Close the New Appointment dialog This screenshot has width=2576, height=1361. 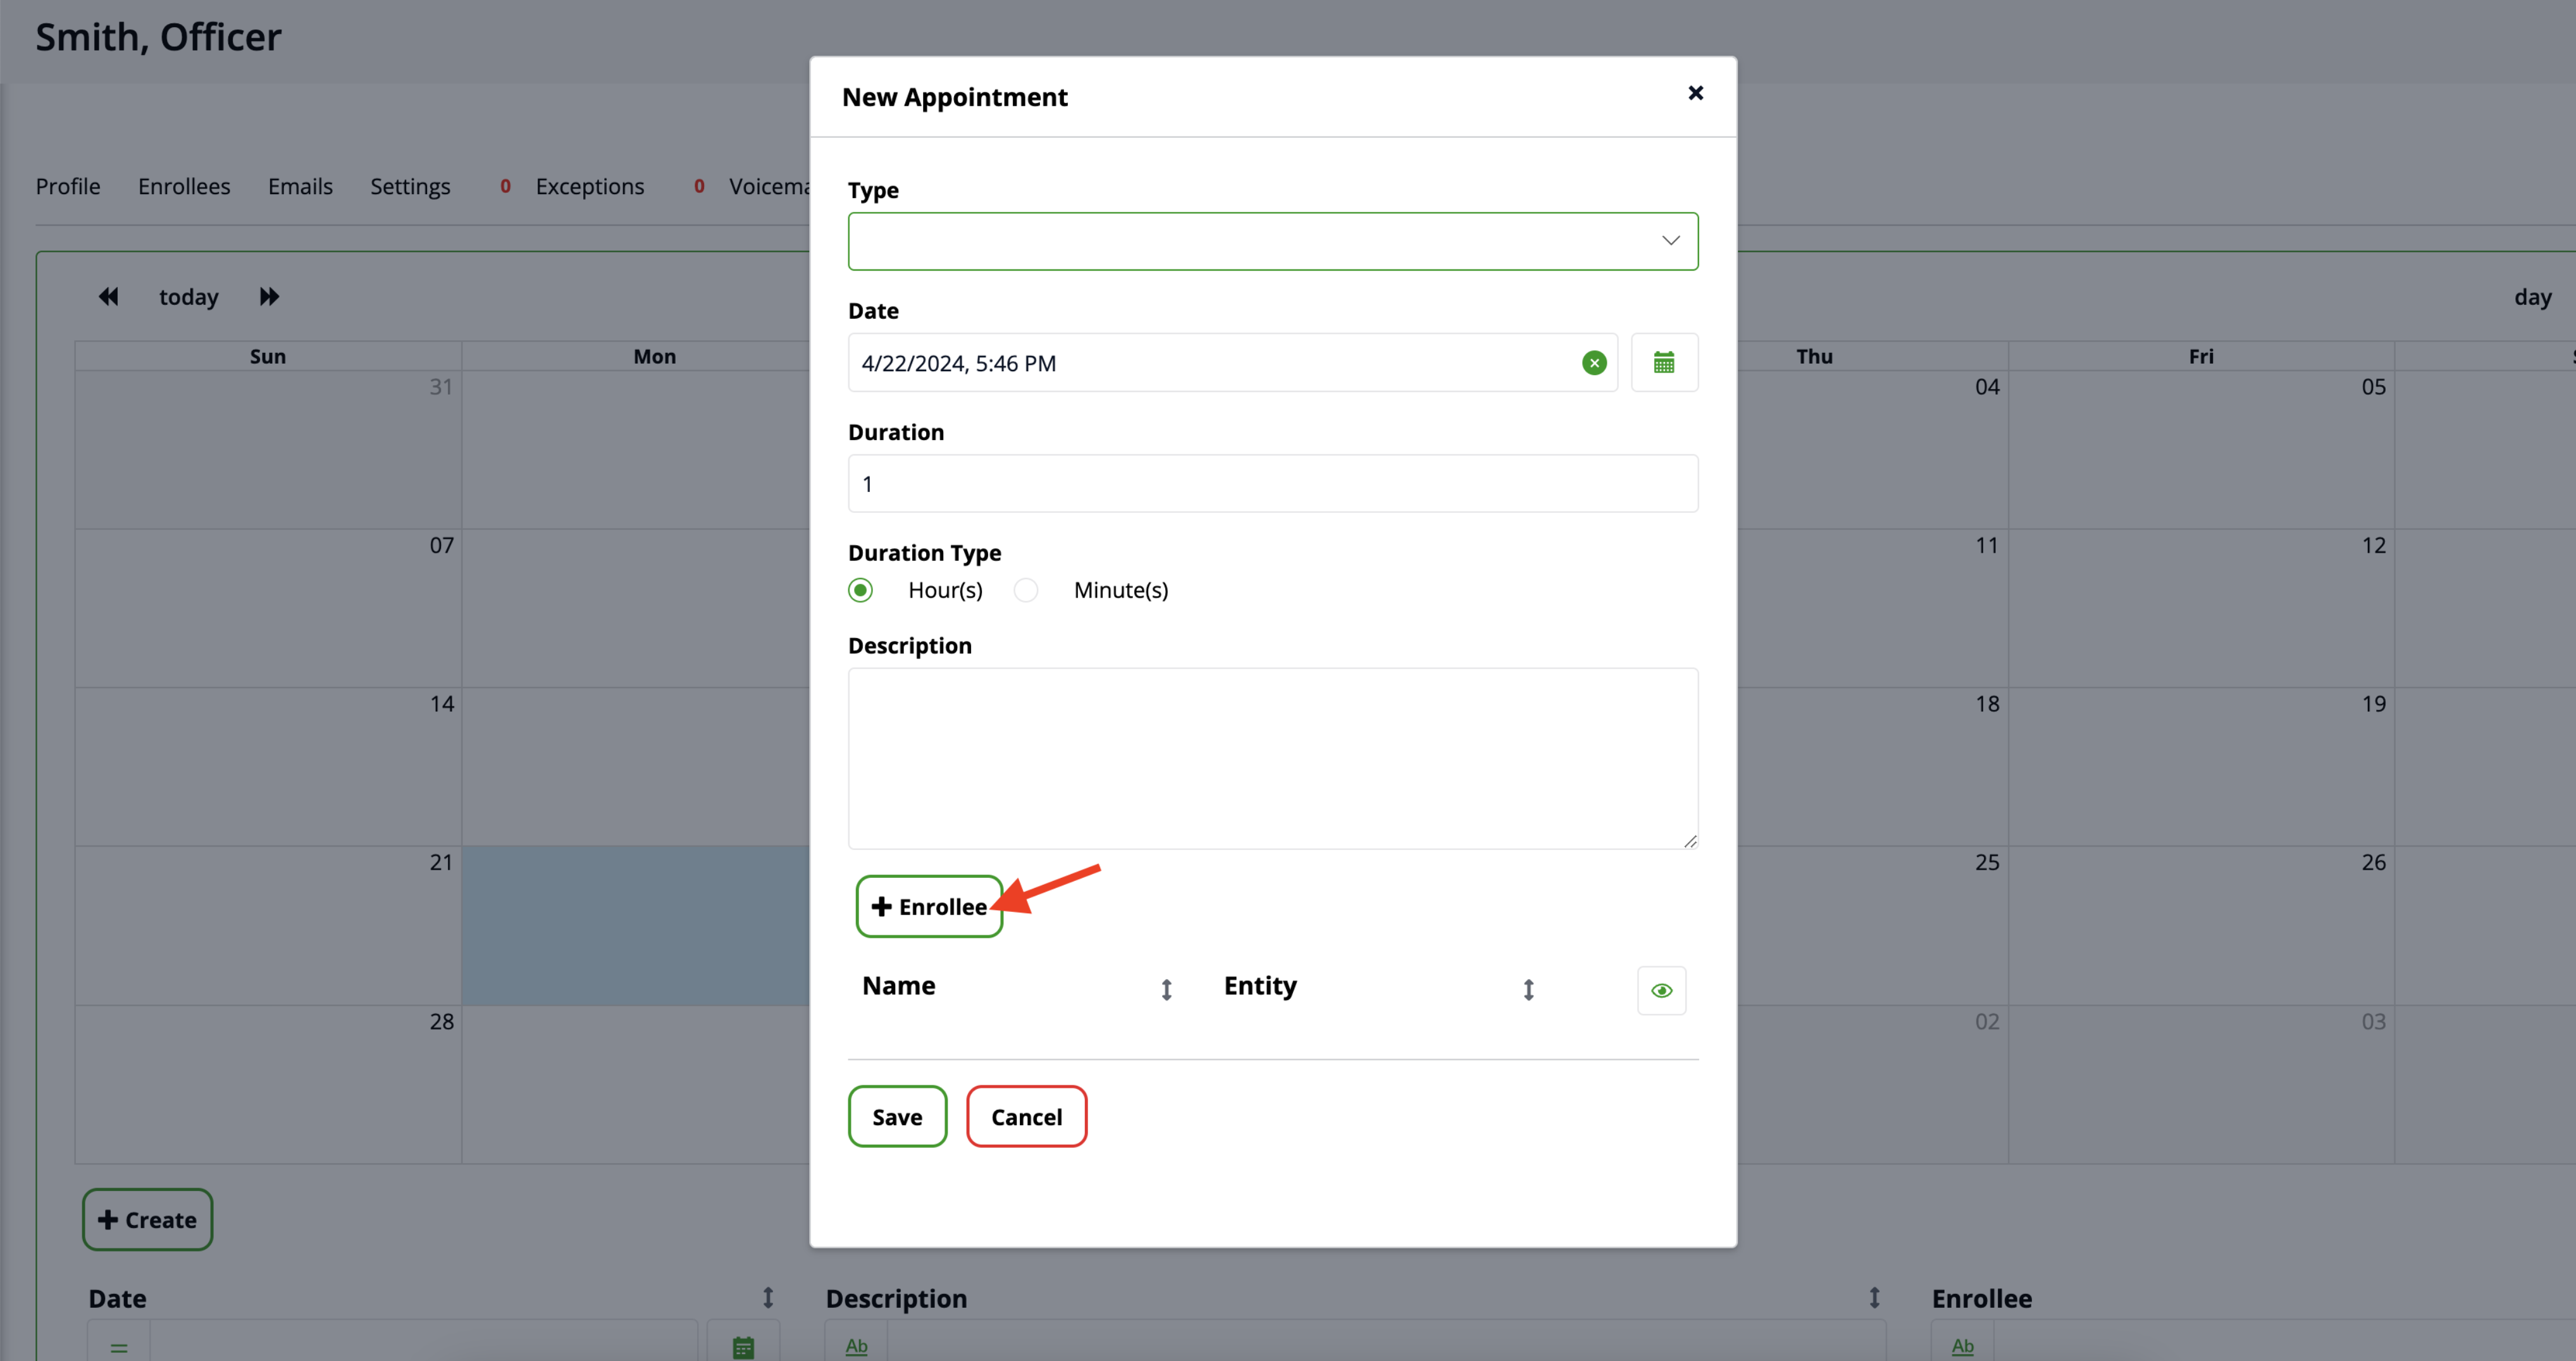click(1695, 93)
